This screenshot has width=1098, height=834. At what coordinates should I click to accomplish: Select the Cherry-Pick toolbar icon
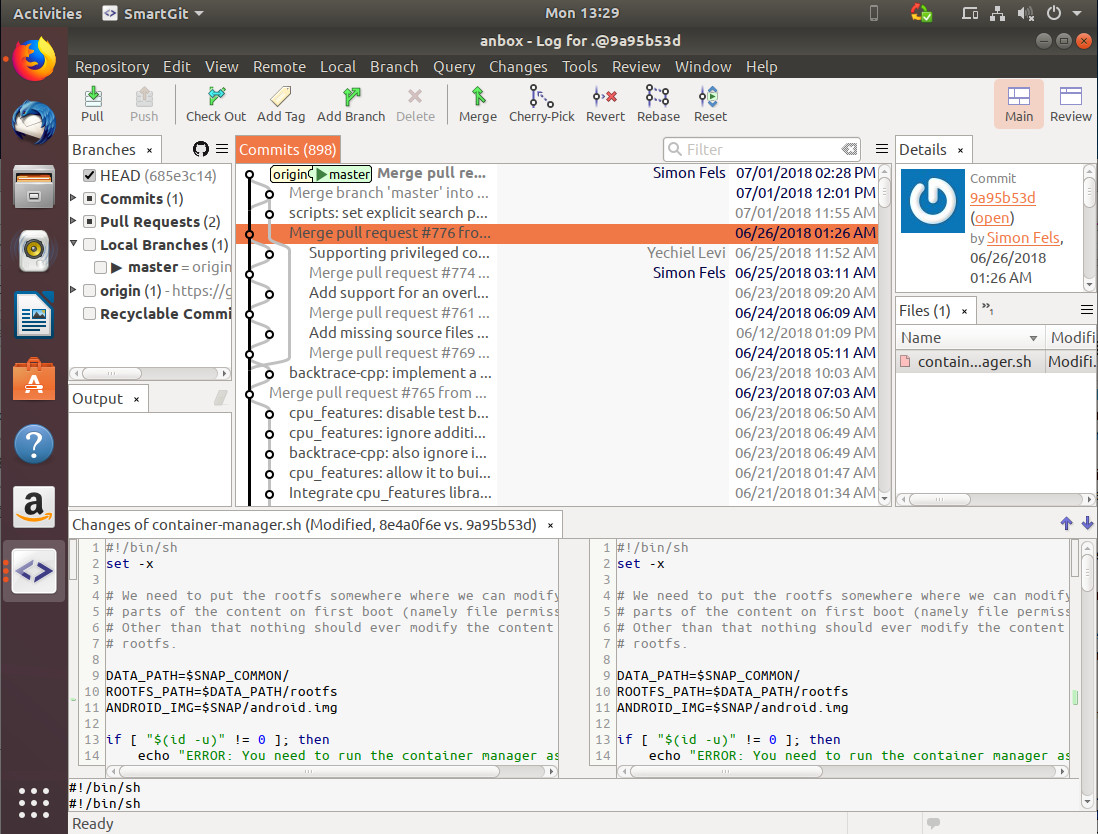541,100
